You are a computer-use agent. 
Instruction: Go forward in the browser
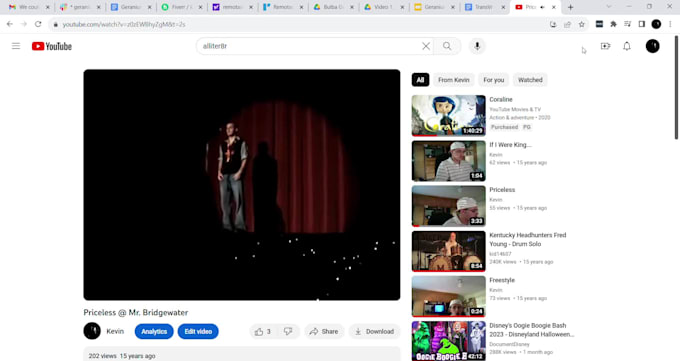(24, 24)
